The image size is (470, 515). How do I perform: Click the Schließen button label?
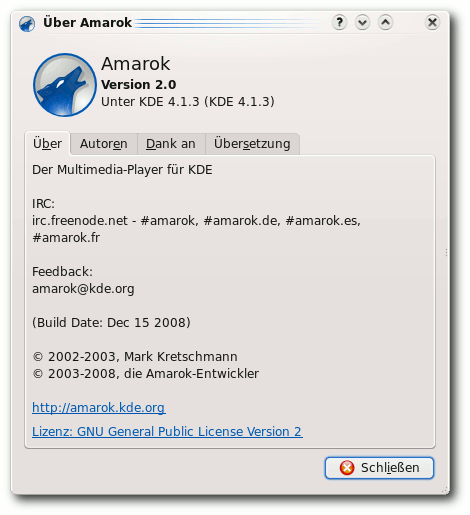click(x=390, y=468)
